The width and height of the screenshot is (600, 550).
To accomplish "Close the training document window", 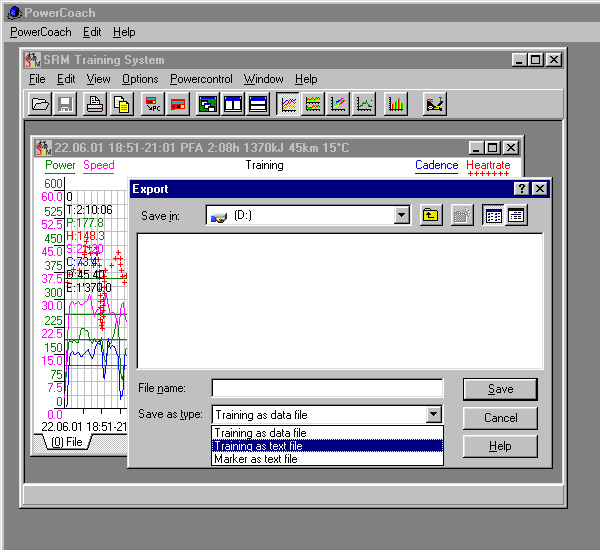I will (x=511, y=148).
